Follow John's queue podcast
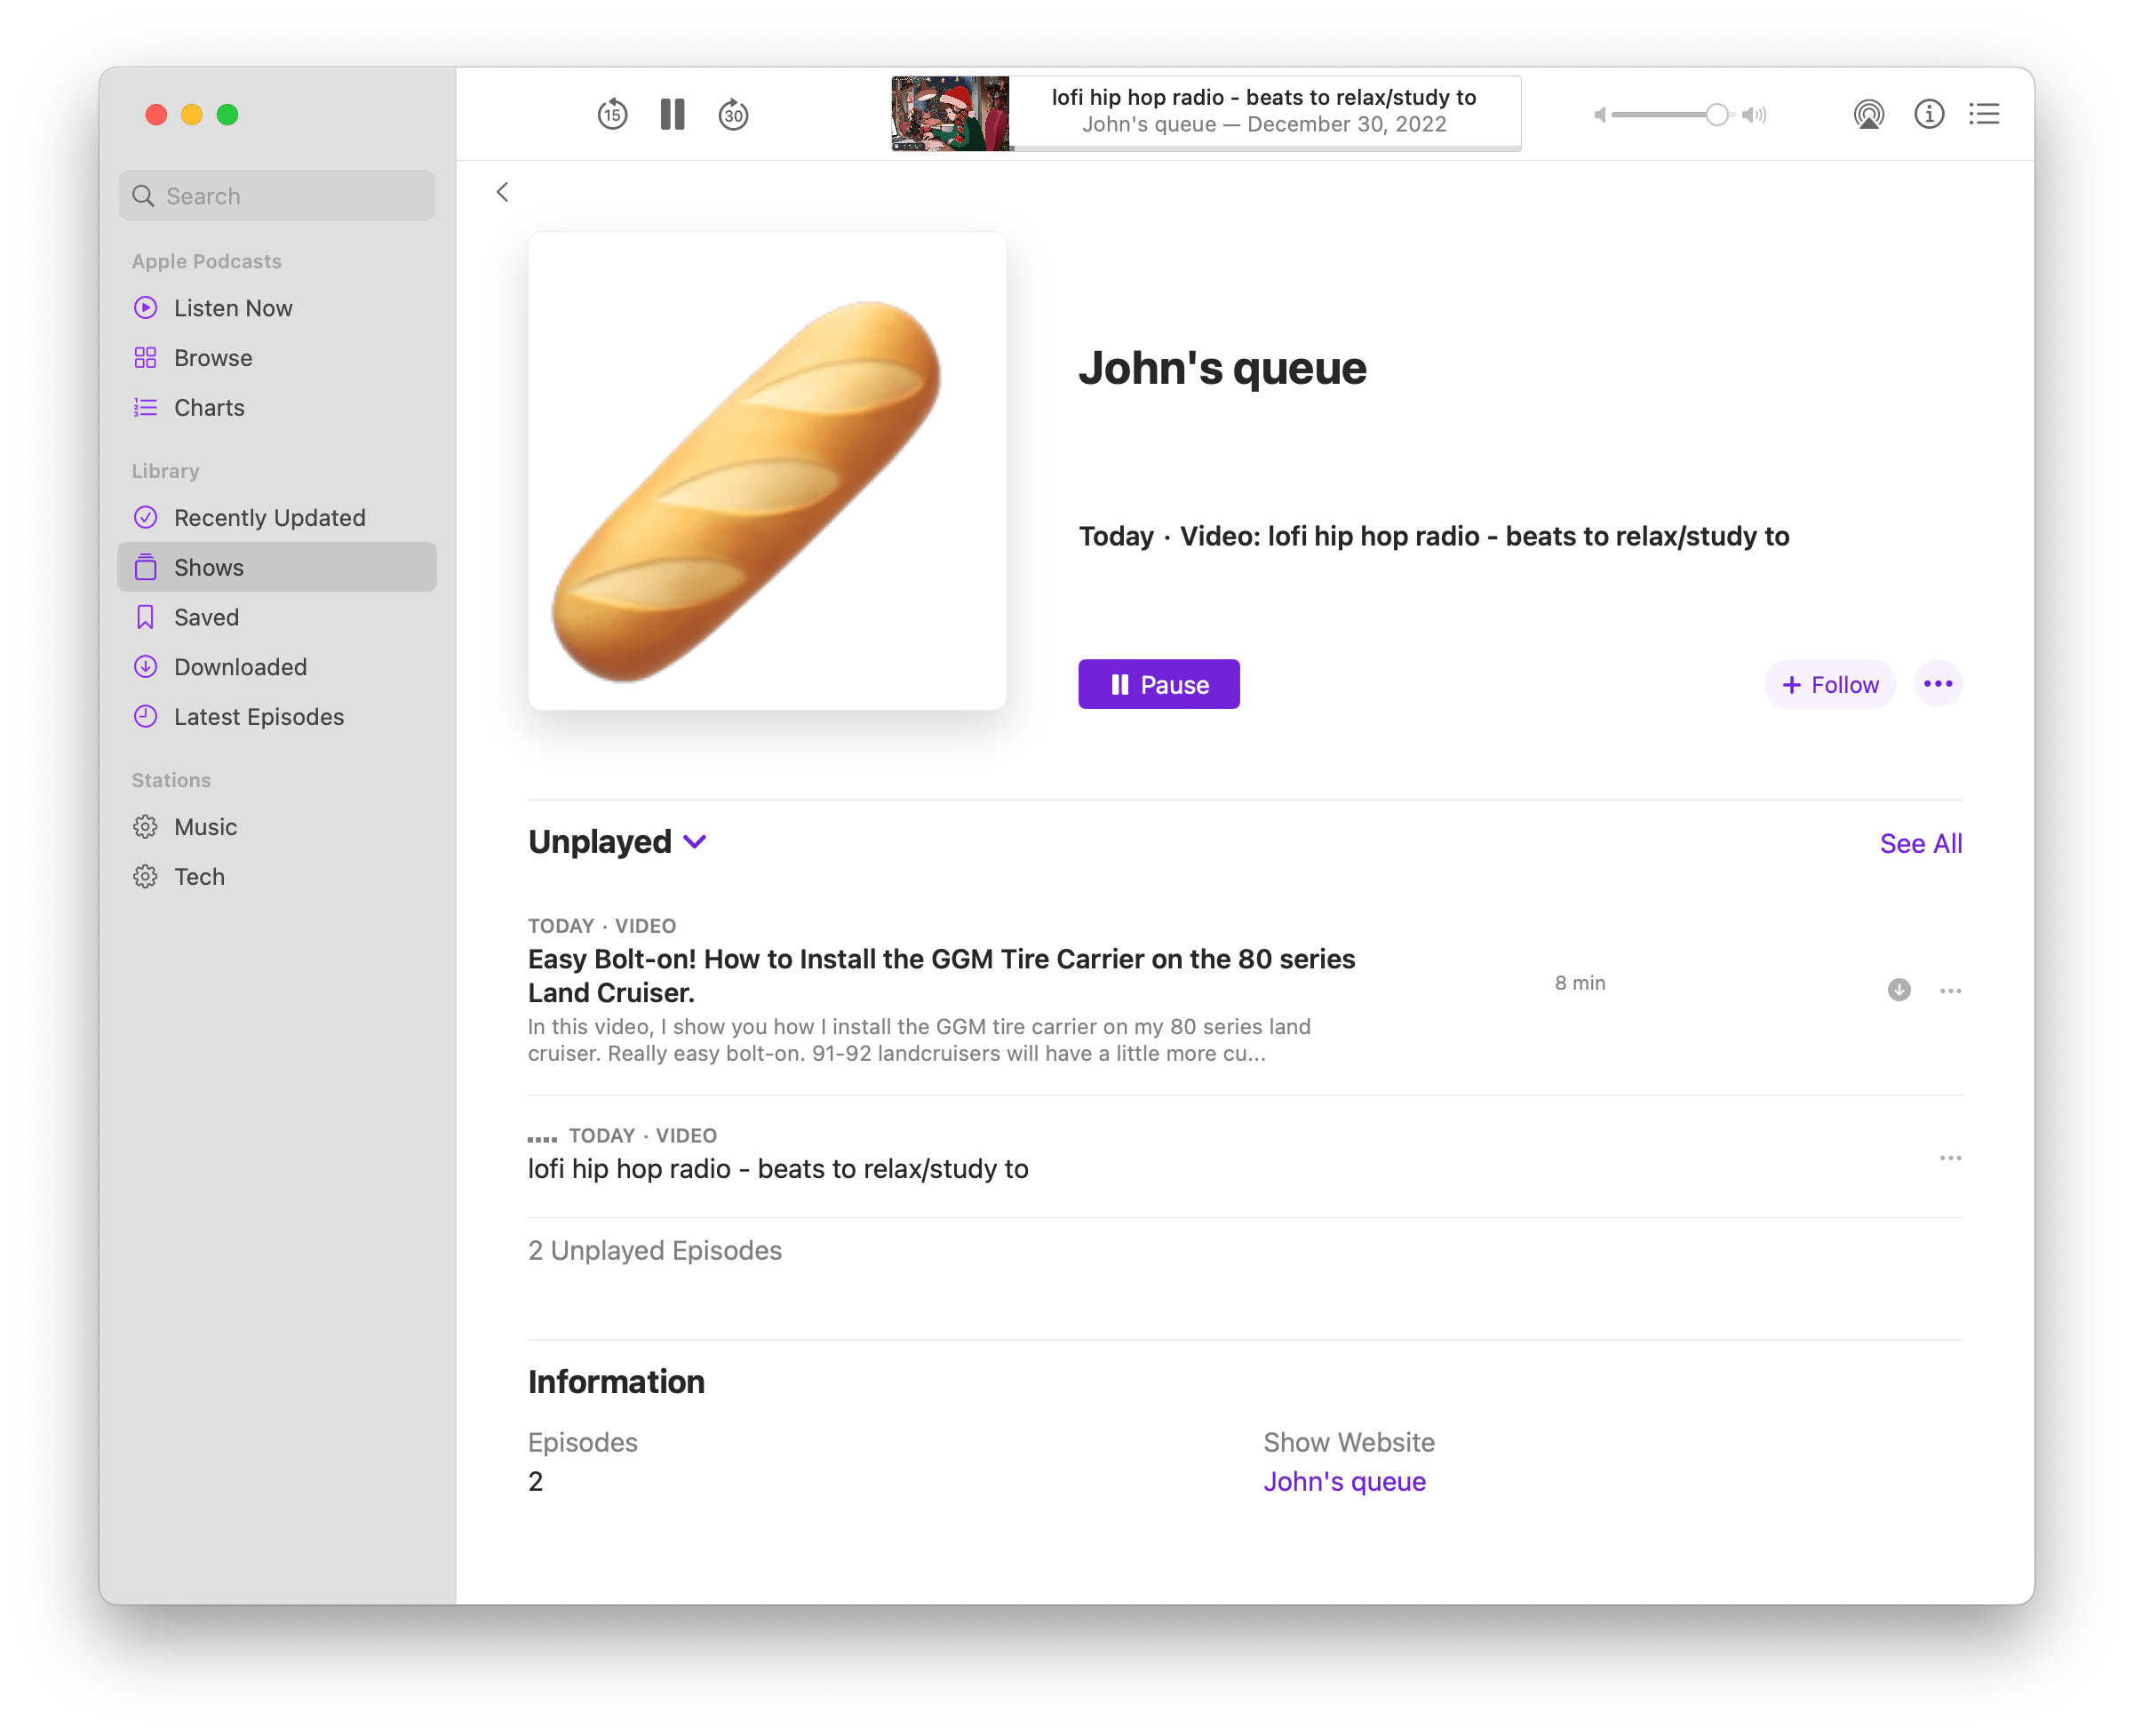Screen dimensions: 2134x1736 pyautogui.click(x=1831, y=684)
